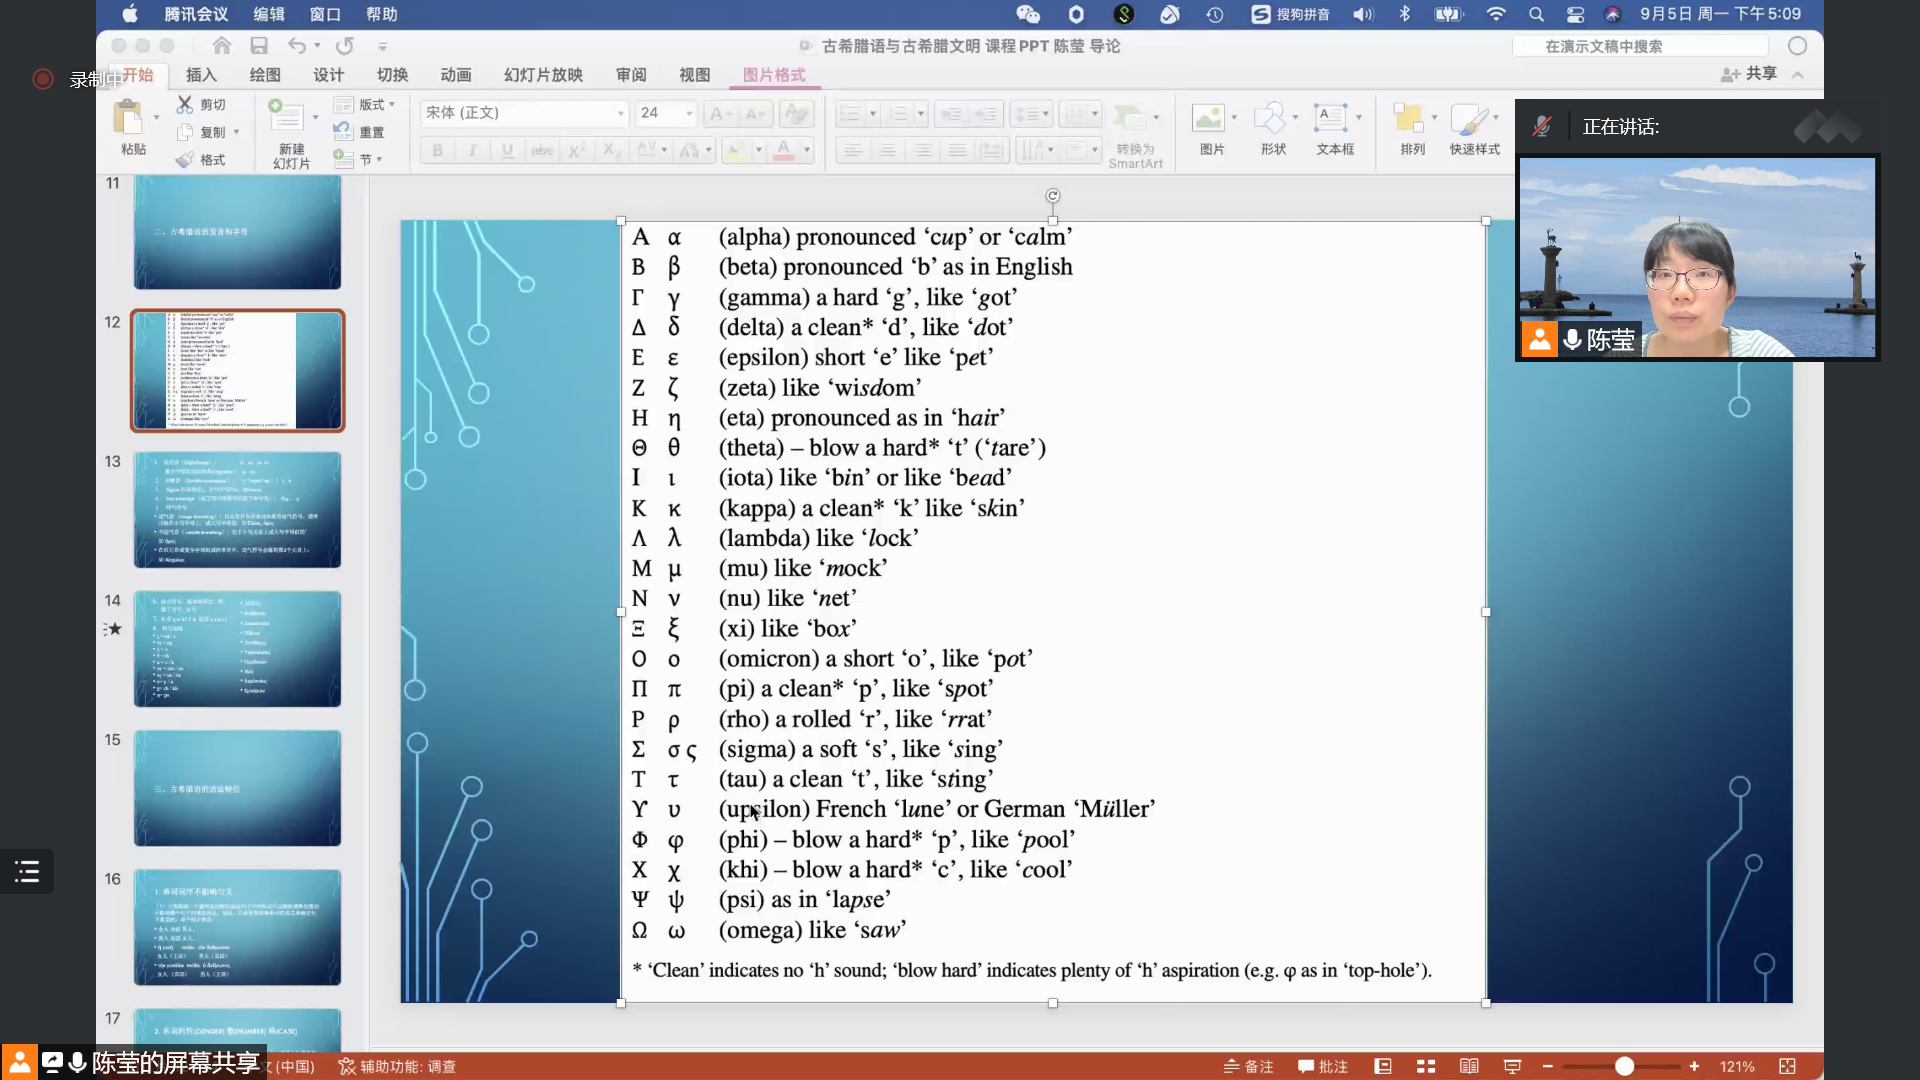Click the 共享 share button

pyautogui.click(x=1749, y=74)
